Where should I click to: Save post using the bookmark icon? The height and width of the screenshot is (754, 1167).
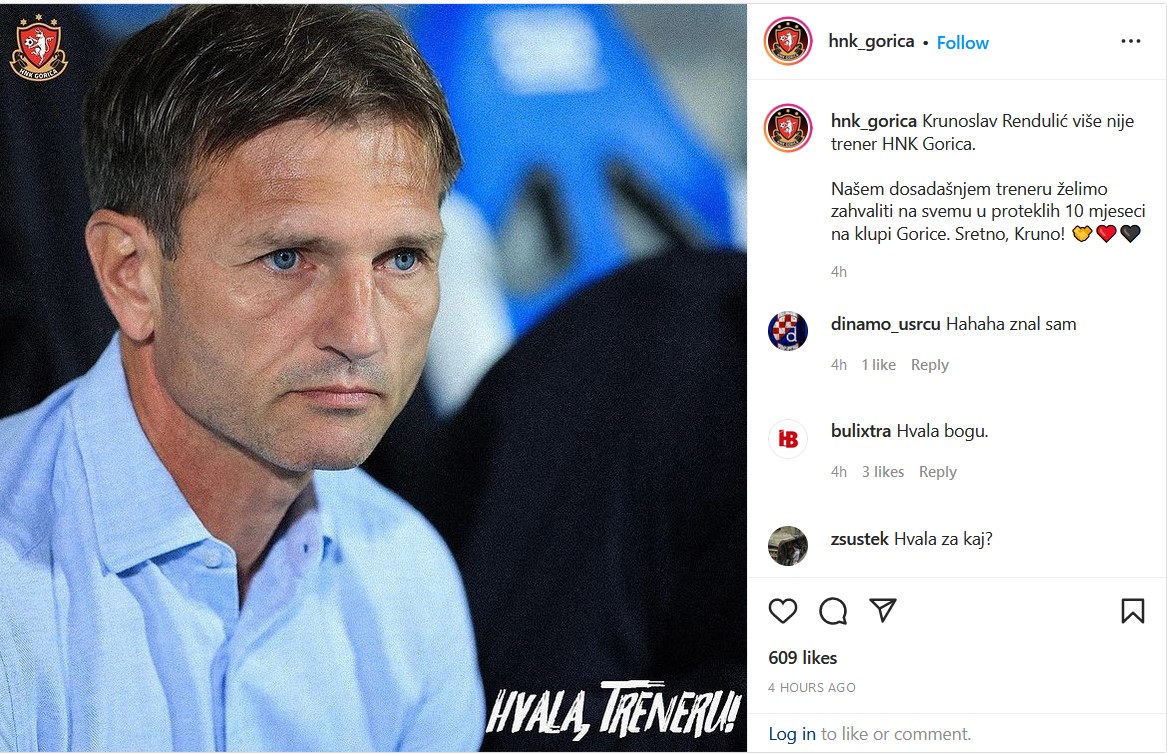coord(1132,610)
